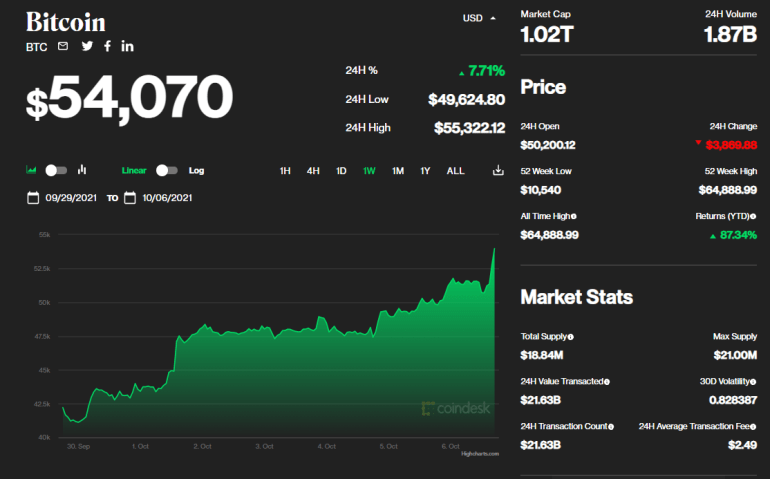This screenshot has width=770, height=479.
Task: Show the ALL time range
Action: pos(455,171)
